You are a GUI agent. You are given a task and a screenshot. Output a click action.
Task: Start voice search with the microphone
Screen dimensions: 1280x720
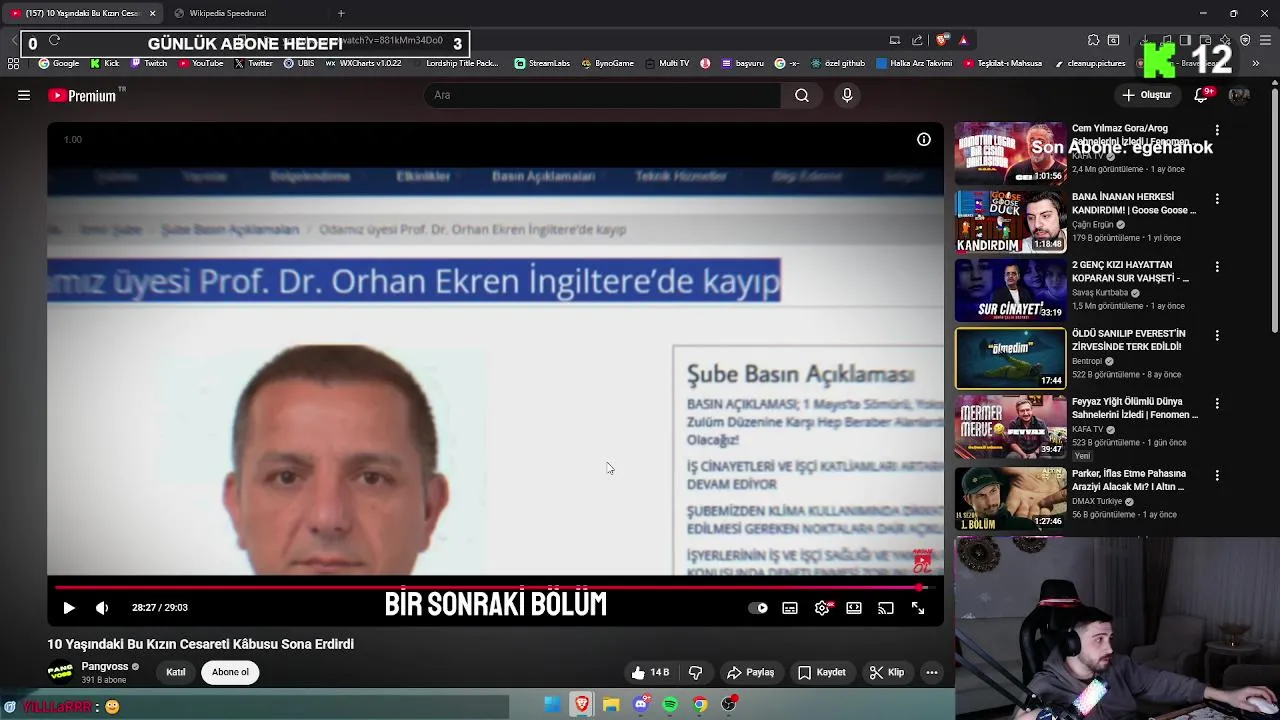click(x=847, y=95)
